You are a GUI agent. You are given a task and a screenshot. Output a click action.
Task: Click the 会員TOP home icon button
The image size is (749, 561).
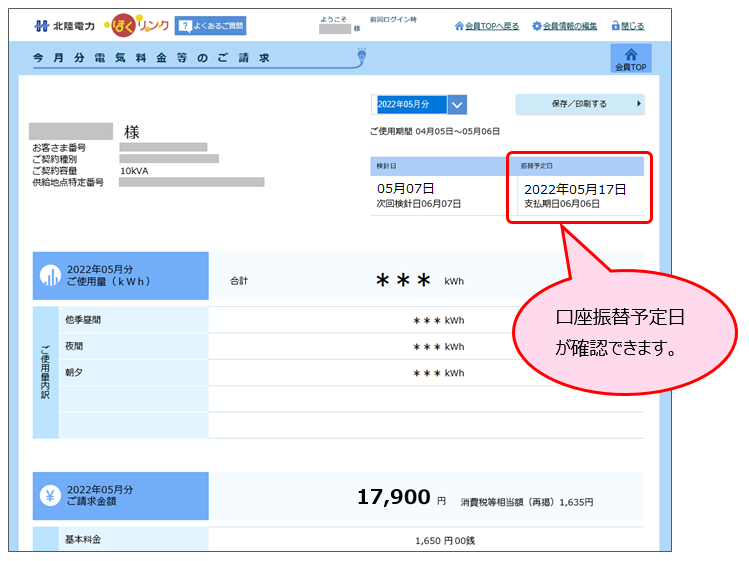(x=630, y=59)
